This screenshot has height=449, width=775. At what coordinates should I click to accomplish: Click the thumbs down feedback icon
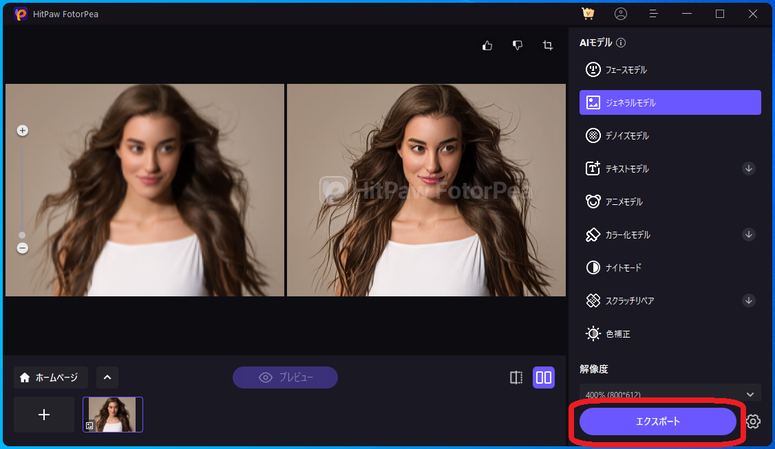tap(517, 46)
